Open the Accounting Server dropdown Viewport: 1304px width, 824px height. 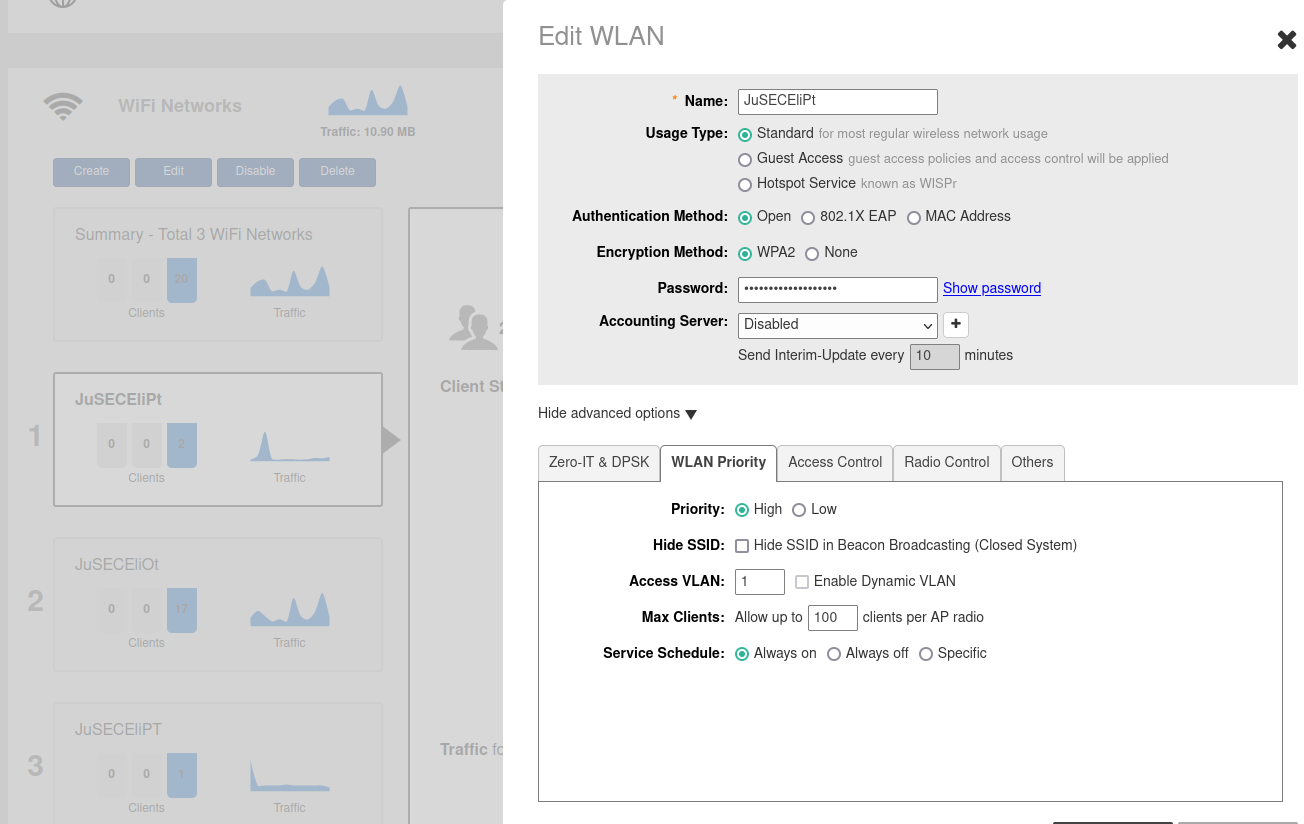tap(837, 325)
